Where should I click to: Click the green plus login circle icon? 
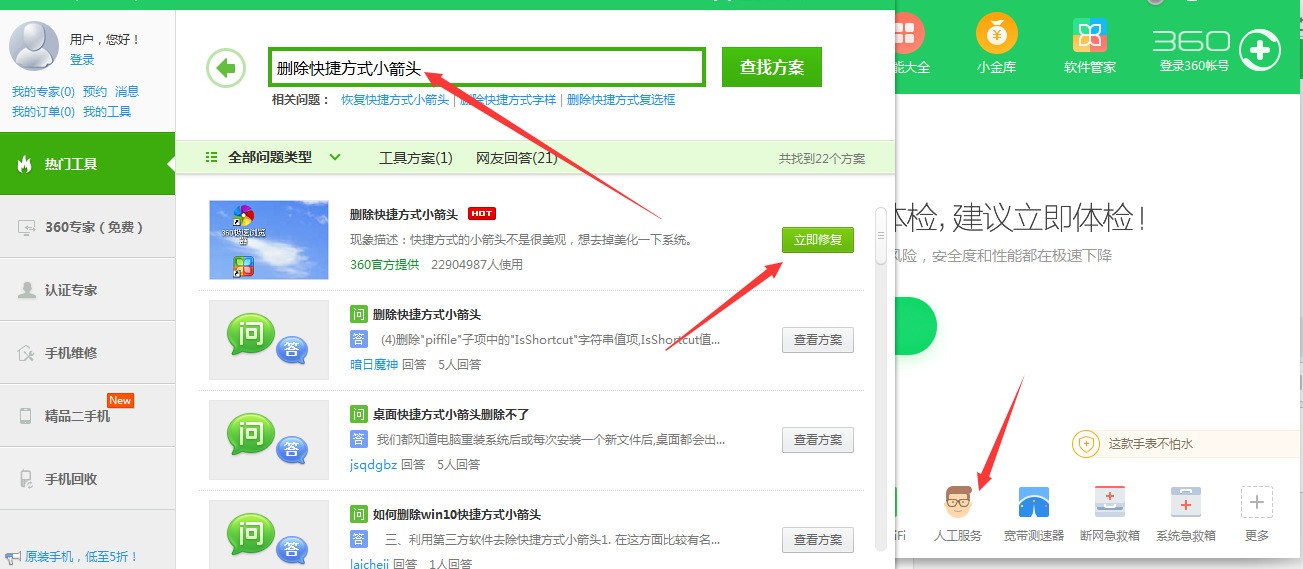1259,49
